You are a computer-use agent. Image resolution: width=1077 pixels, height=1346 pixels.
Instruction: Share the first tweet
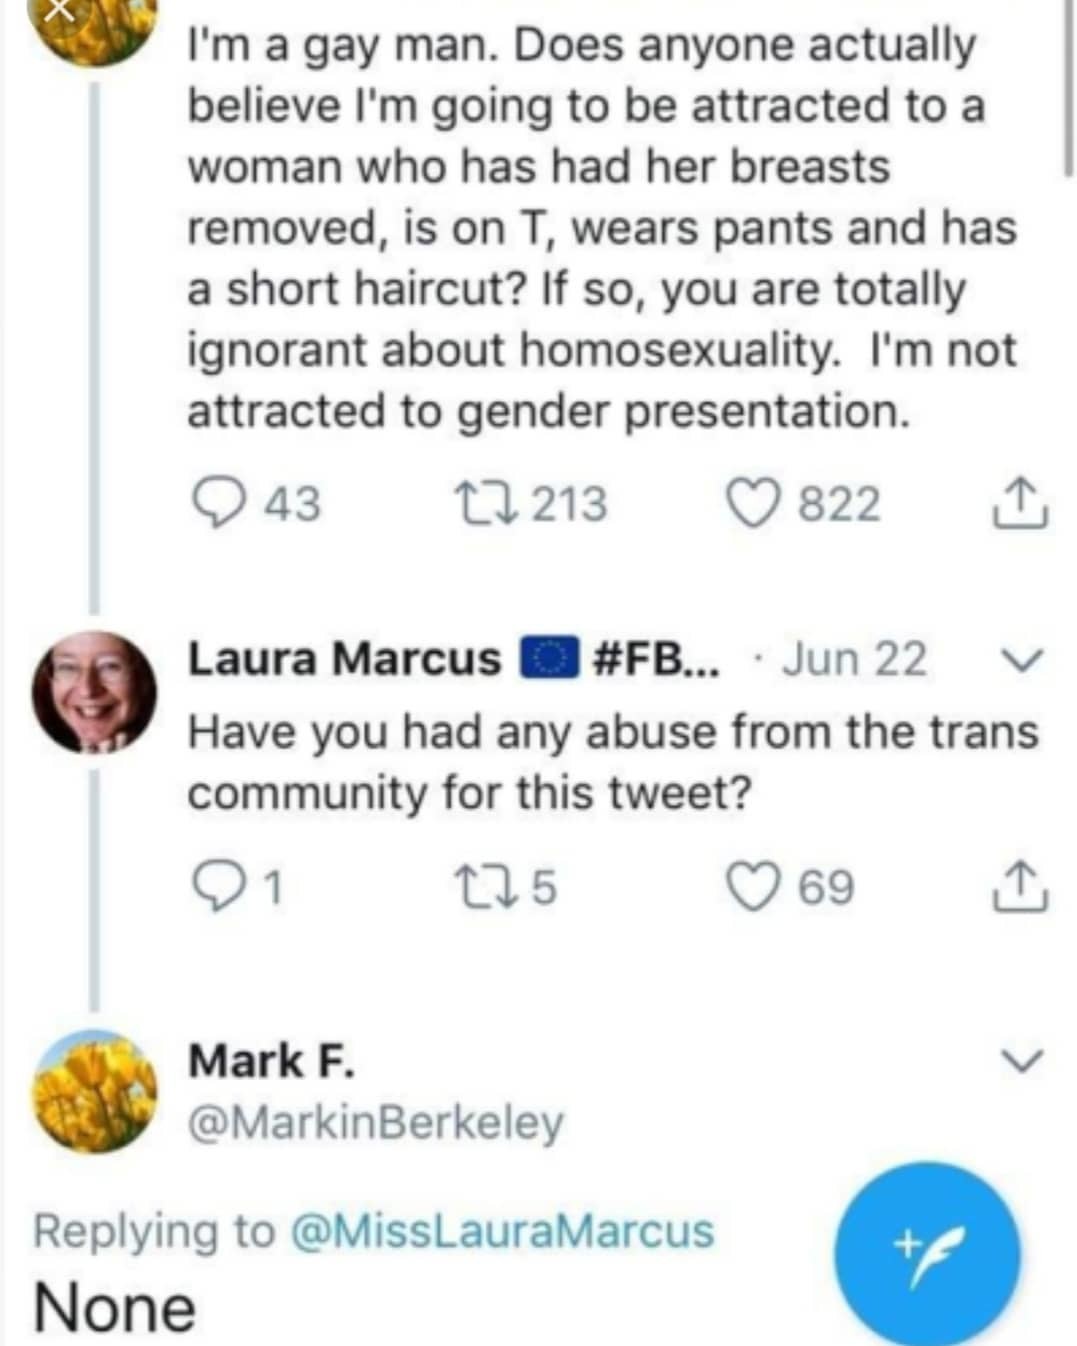click(1019, 503)
